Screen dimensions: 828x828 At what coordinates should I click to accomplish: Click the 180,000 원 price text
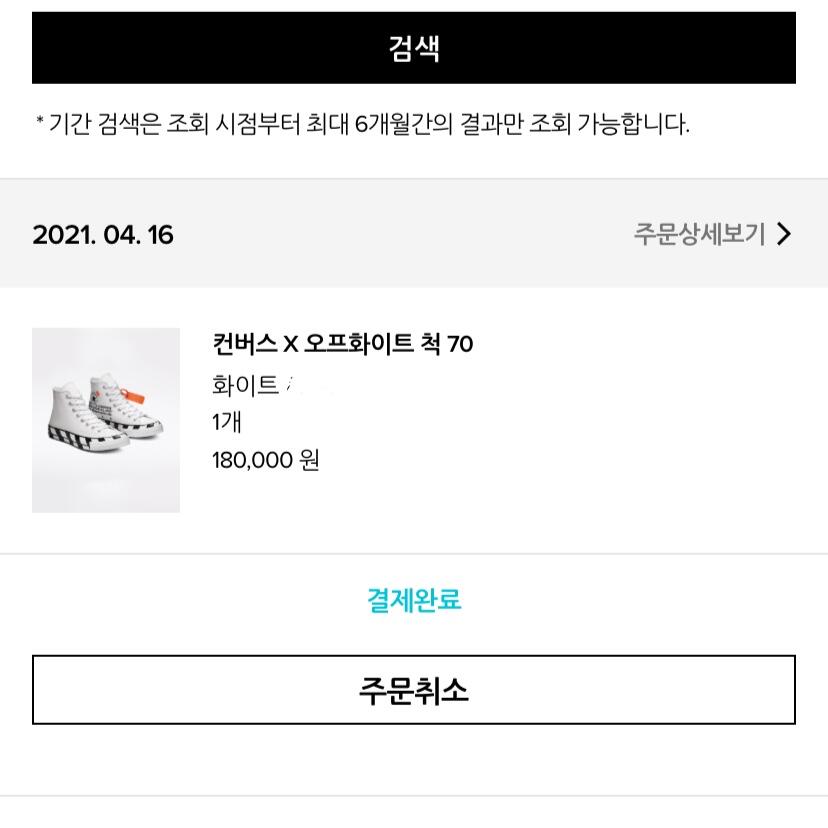[265, 461]
